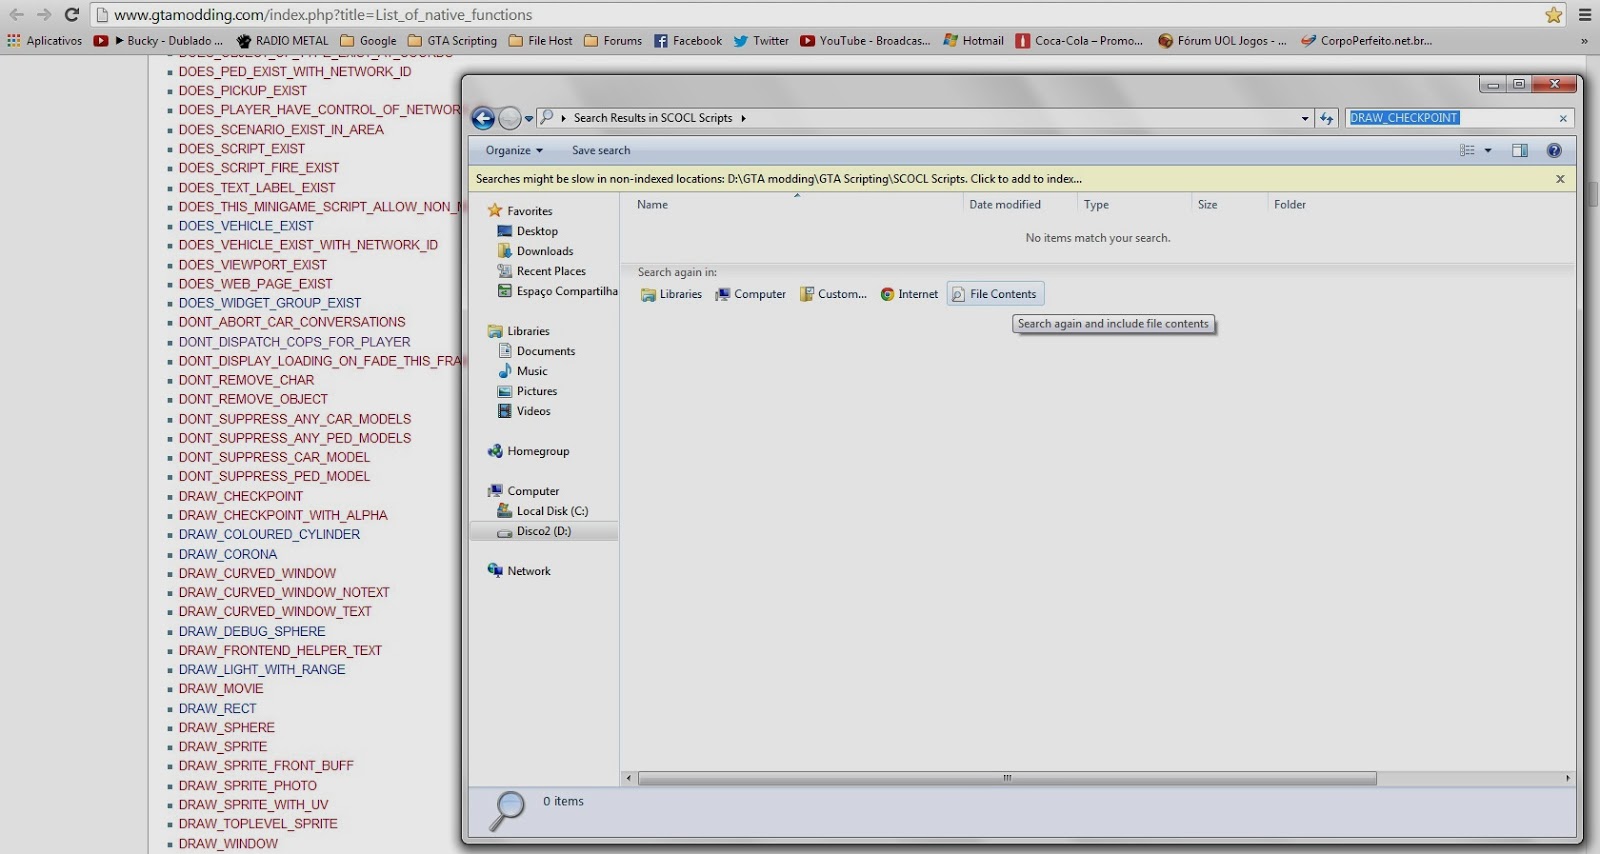Image resolution: width=1600 pixels, height=854 pixels.
Task: Go back using Explorer's blue back arrow
Action: [x=483, y=118]
